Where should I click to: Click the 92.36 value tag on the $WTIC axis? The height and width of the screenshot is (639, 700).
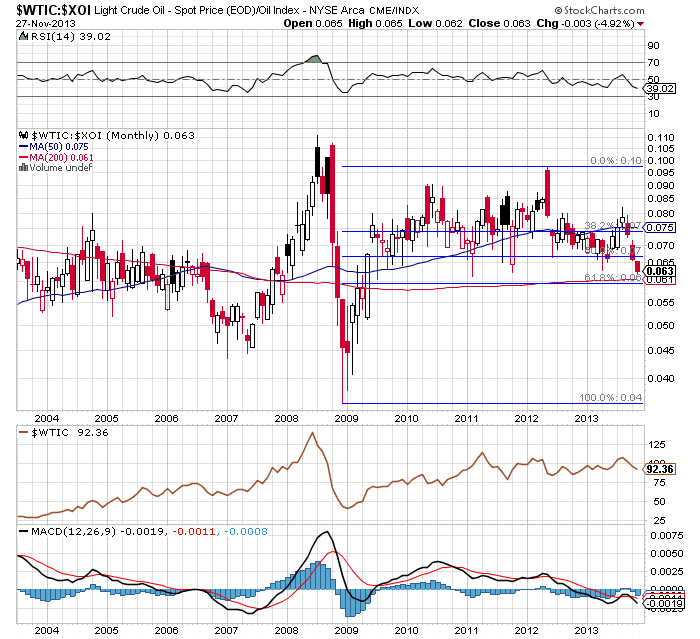(x=660, y=469)
